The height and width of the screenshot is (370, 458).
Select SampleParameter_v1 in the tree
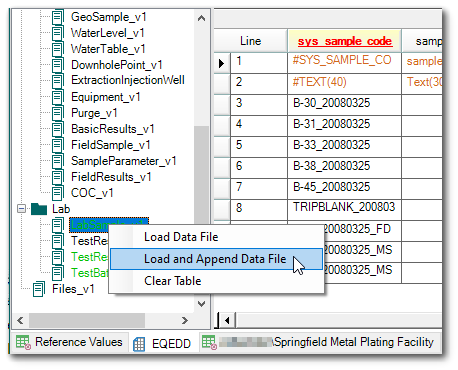(x=124, y=161)
